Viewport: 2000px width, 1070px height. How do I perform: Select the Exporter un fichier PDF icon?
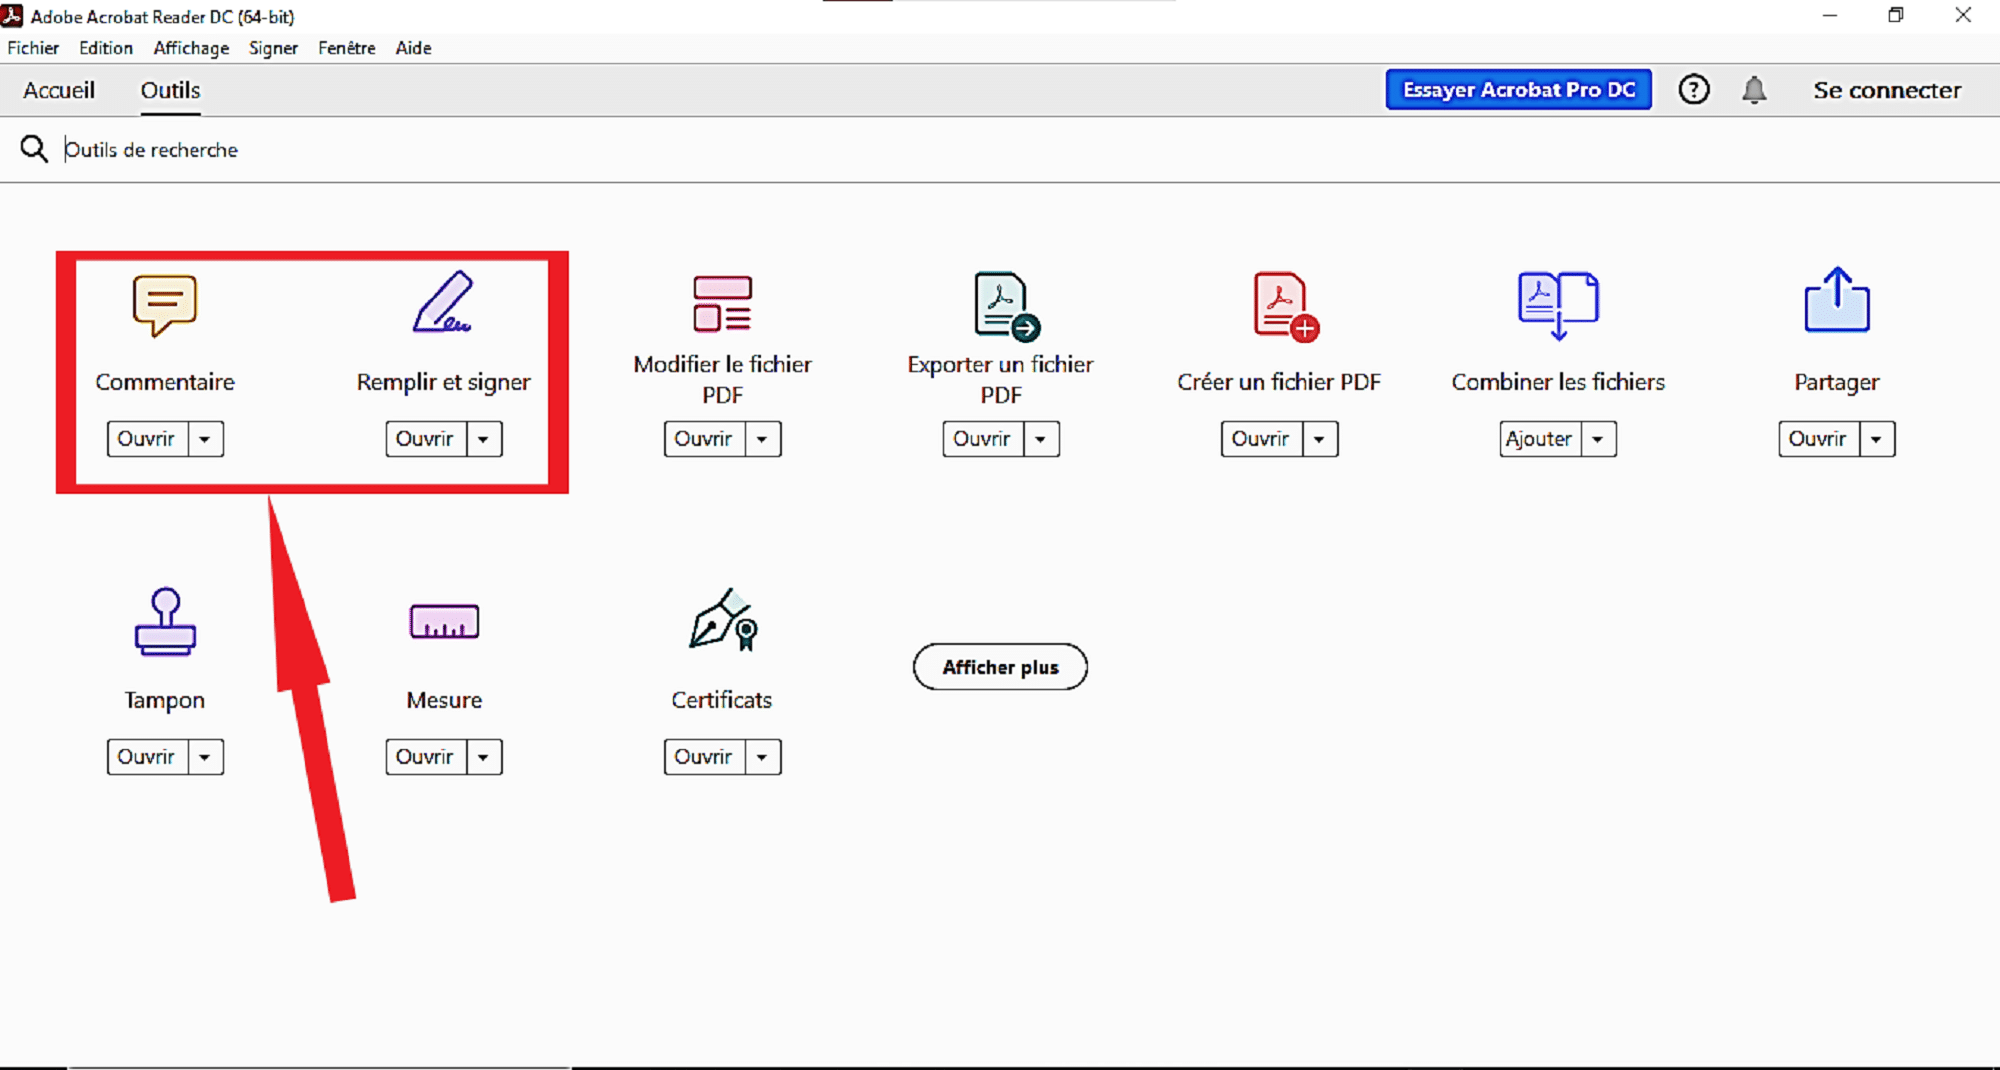1006,306
